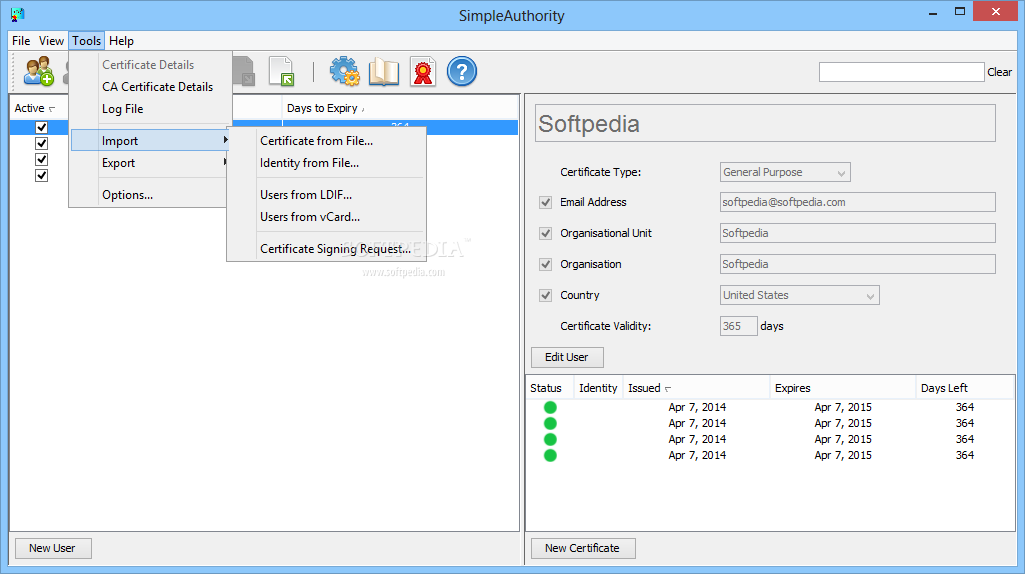Toggle Active checkbox in the second user row
This screenshot has height=574, width=1025.
pyautogui.click(x=41, y=143)
